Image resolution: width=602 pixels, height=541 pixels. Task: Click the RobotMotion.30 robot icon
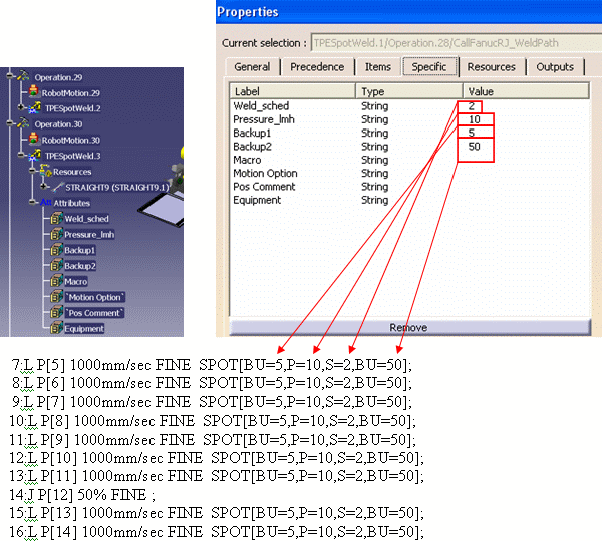click(32, 140)
